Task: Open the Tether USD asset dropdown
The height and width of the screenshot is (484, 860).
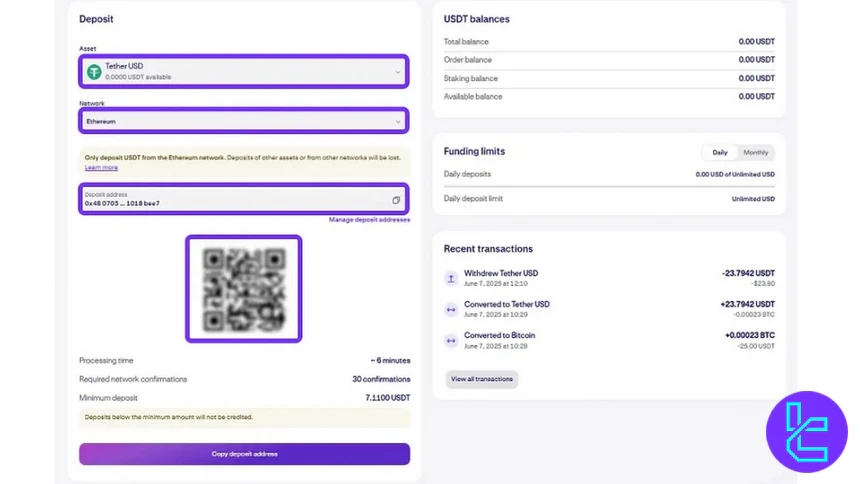Action: (244, 71)
